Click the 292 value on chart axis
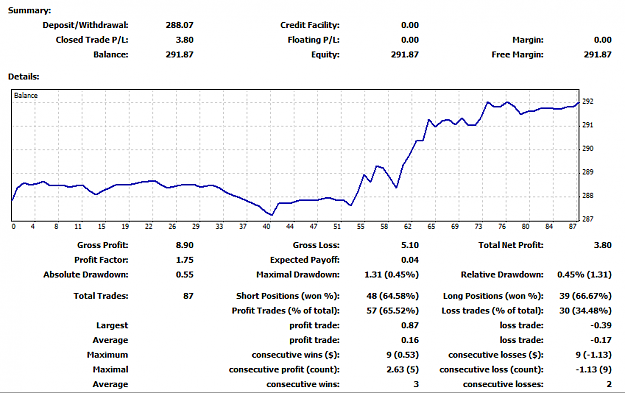The width and height of the screenshot is (625, 393). pos(588,102)
